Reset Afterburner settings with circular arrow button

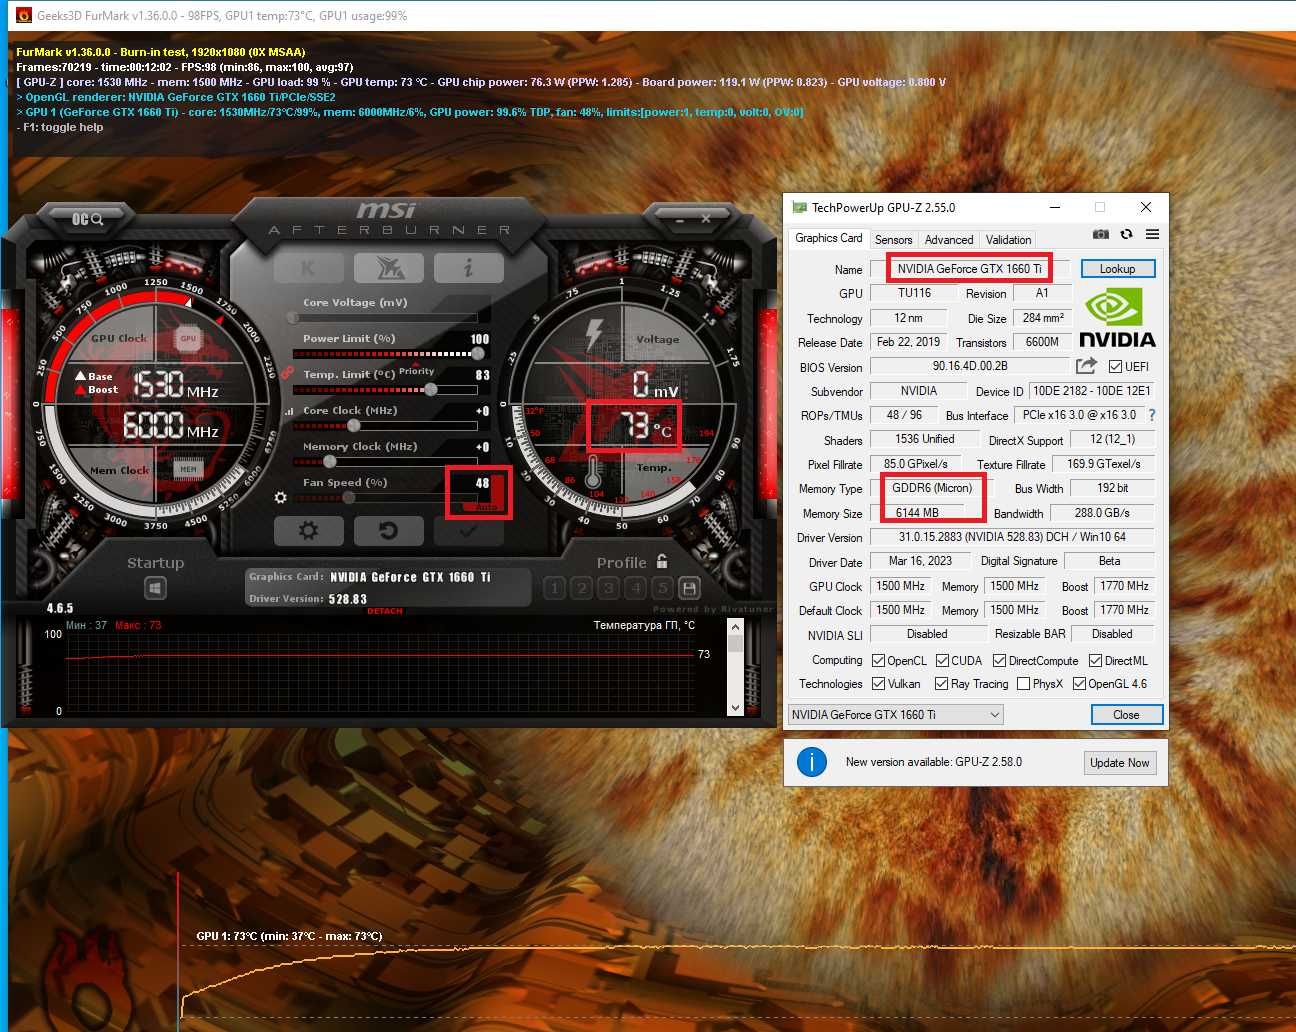[x=388, y=530]
